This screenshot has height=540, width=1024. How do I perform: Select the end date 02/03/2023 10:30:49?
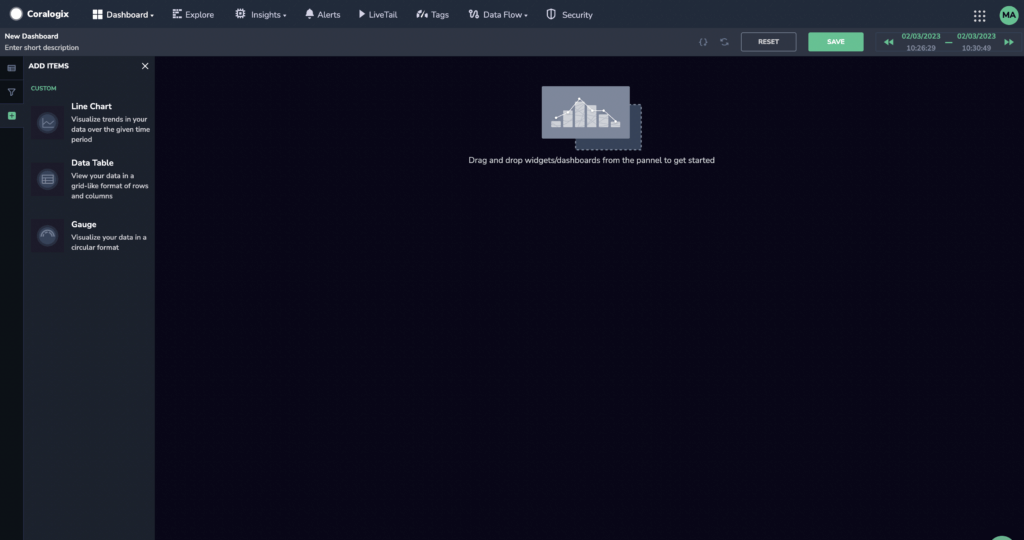point(976,42)
